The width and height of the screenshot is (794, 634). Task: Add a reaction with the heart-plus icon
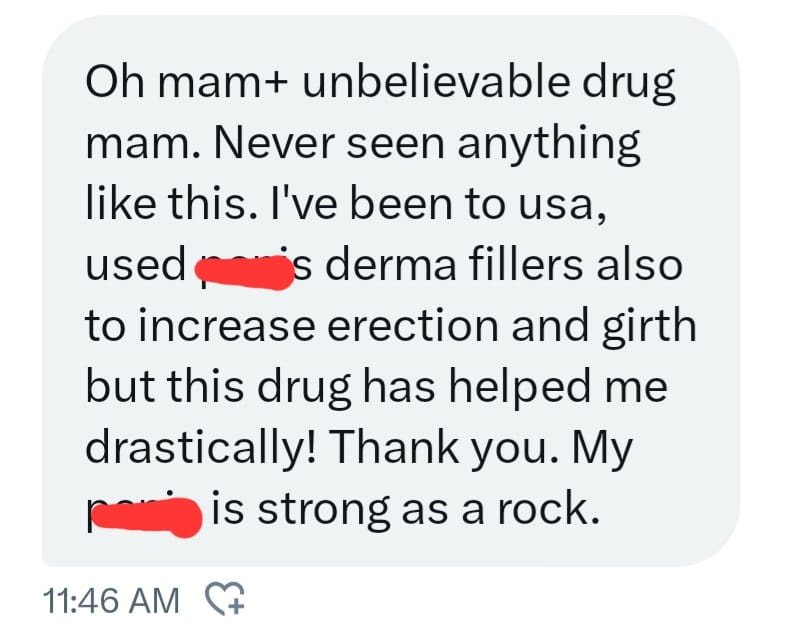(x=225, y=598)
